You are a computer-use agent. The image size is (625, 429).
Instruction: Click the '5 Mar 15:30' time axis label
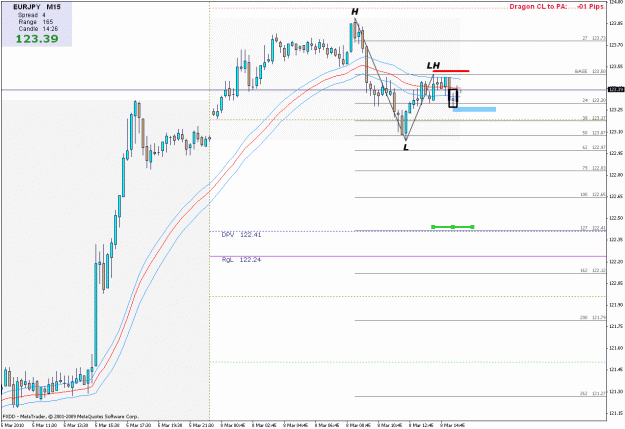(x=106, y=425)
